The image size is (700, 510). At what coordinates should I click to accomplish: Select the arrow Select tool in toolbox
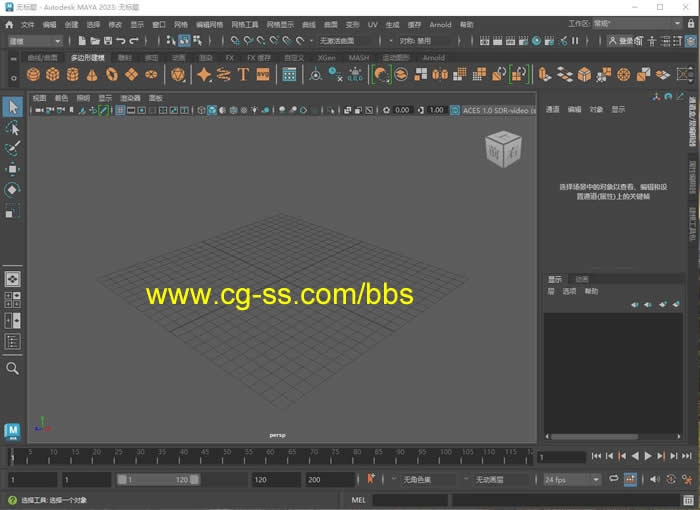(12, 107)
